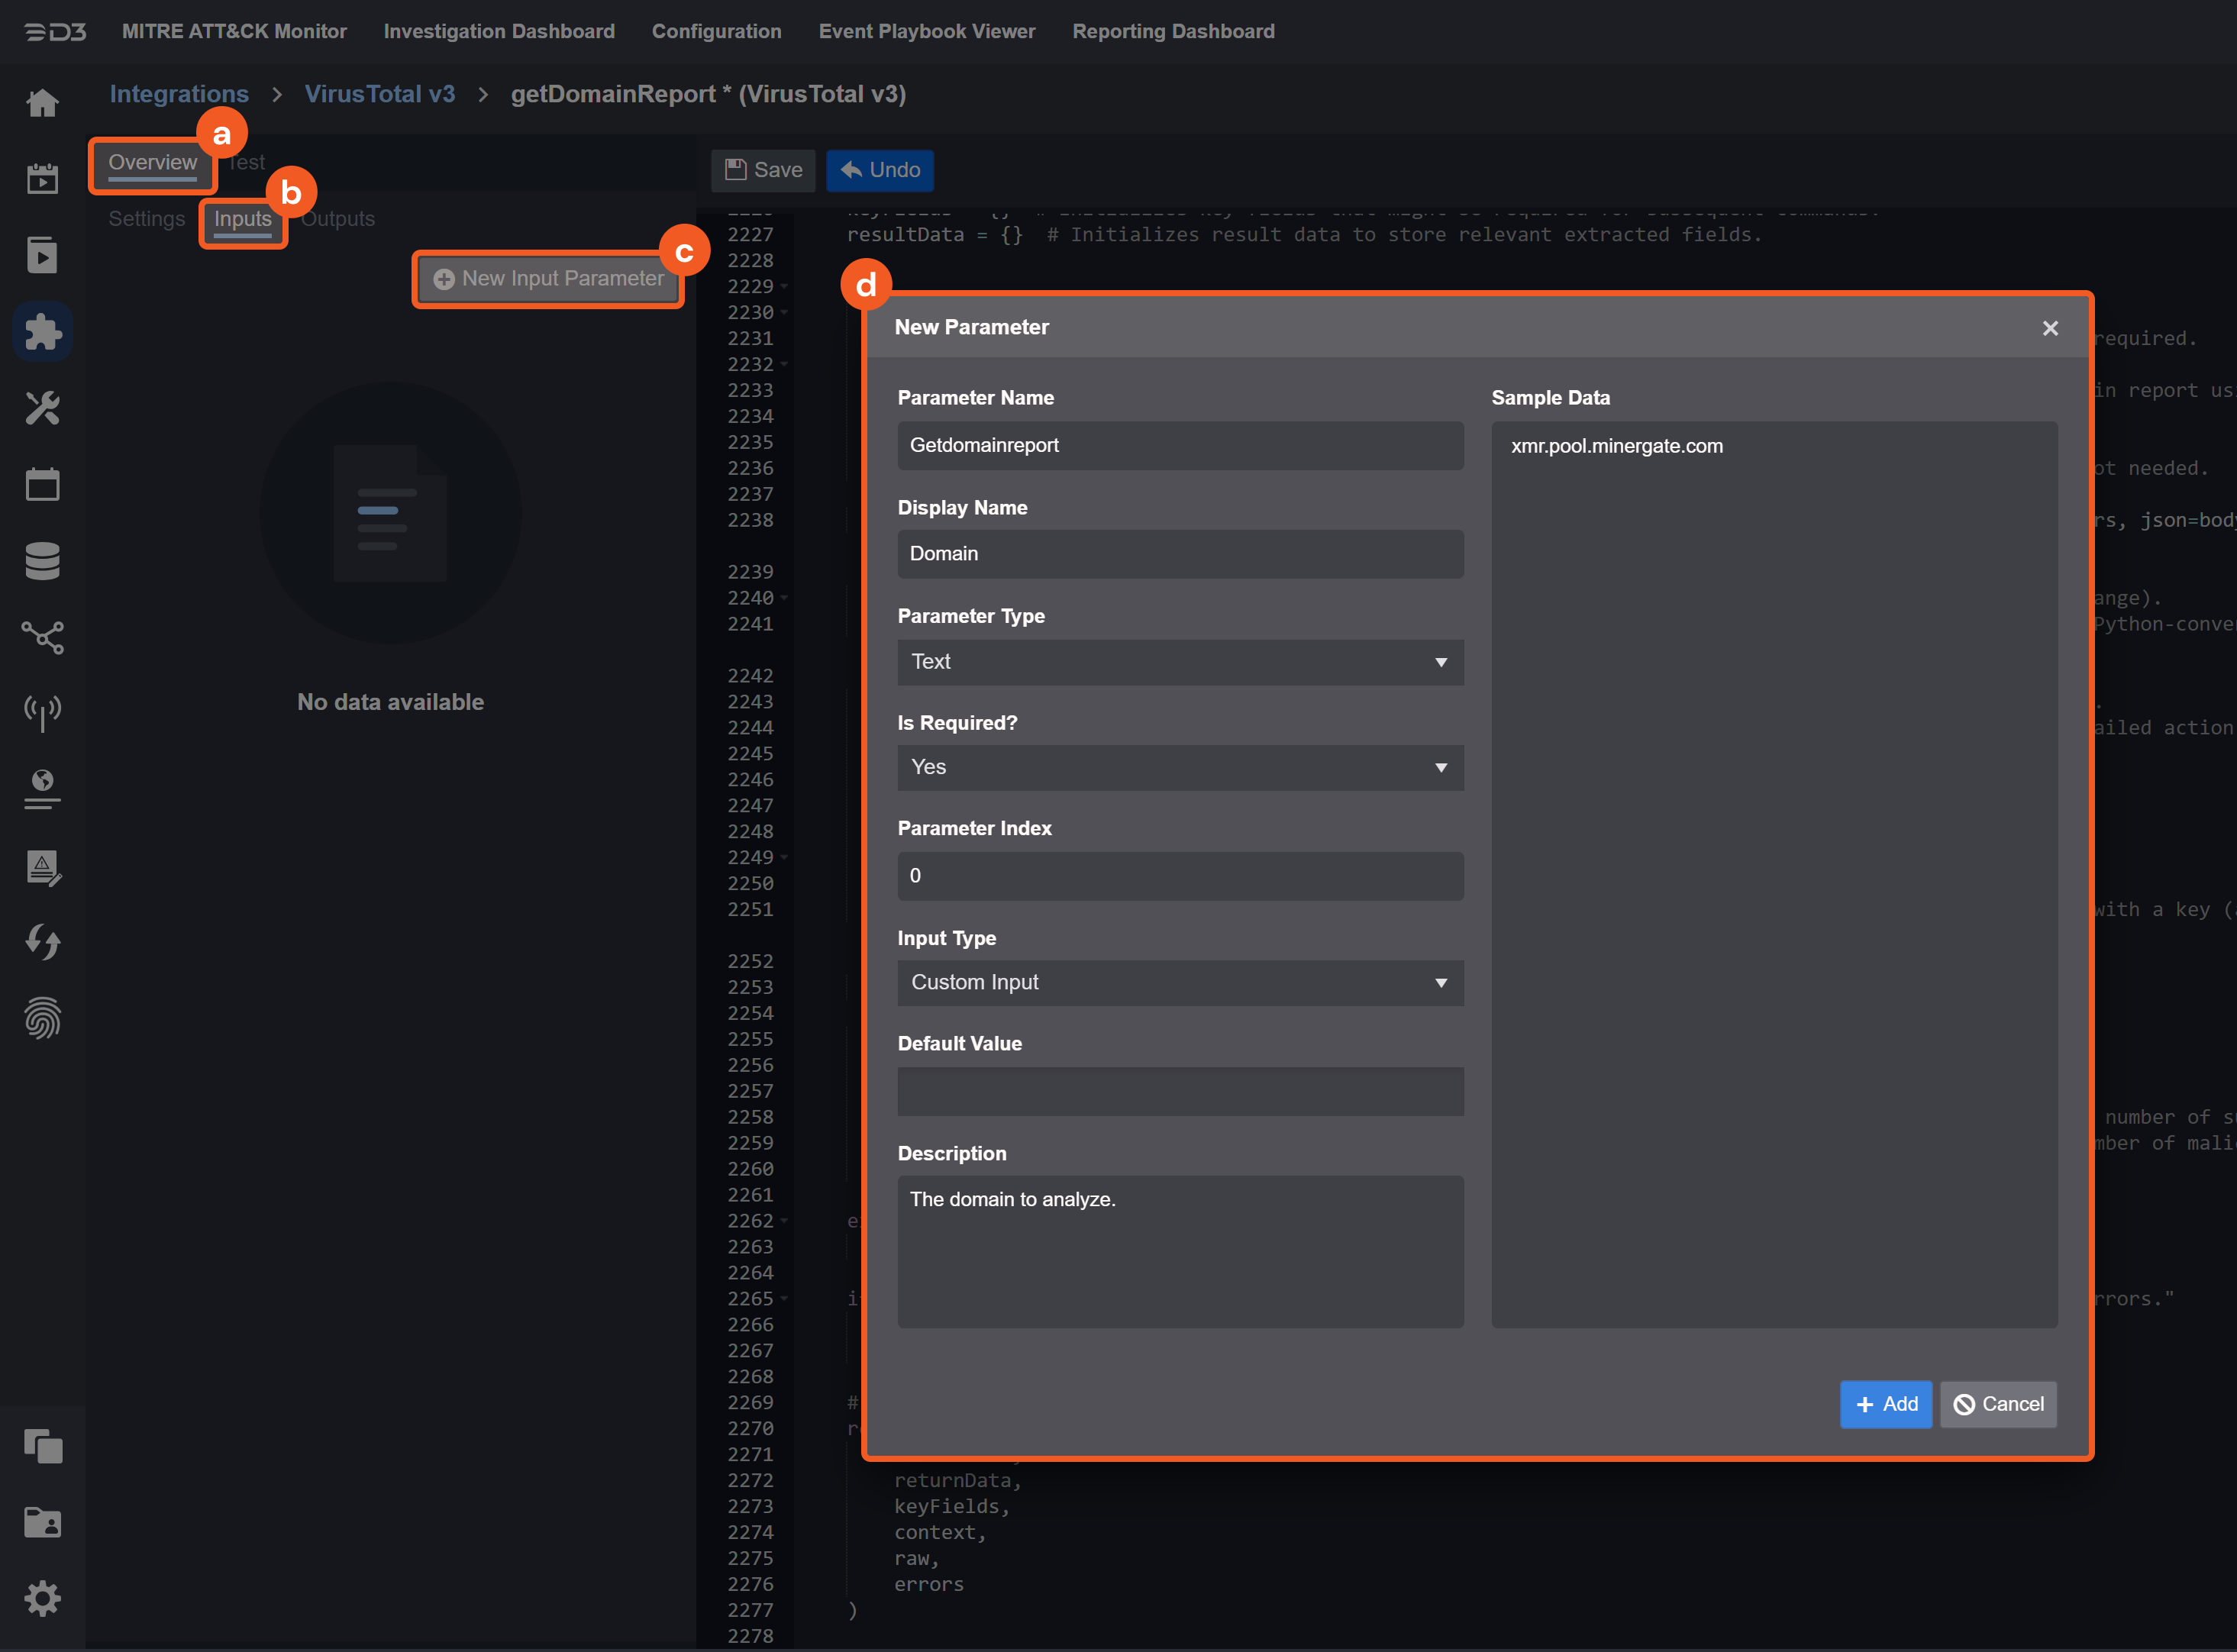
Task: Click the broadcast antenna icon
Action: pos(42,713)
